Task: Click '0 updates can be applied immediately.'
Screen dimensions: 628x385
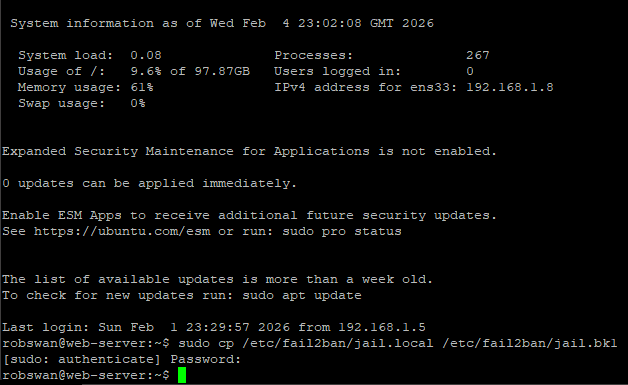Action: [x=149, y=183]
